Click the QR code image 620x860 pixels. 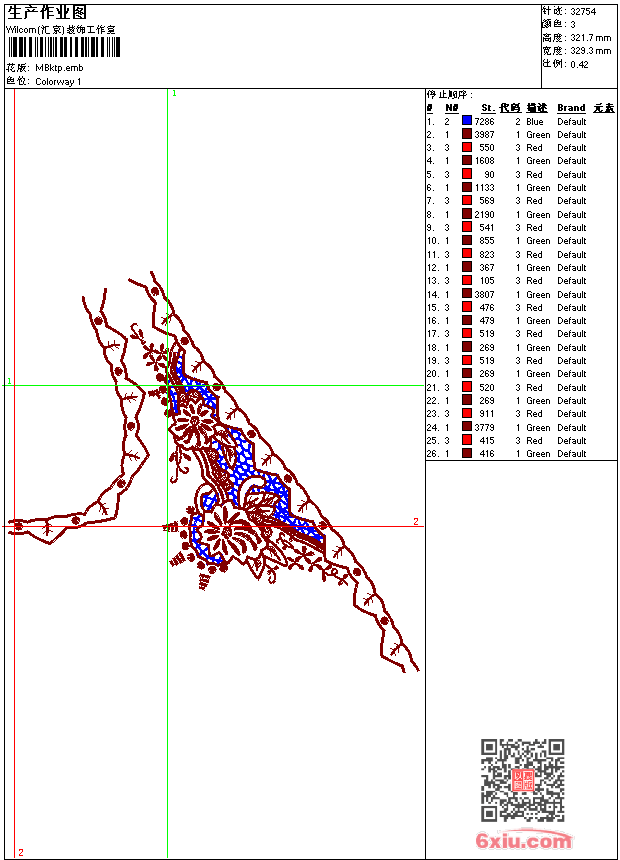pyautogui.click(x=522, y=780)
